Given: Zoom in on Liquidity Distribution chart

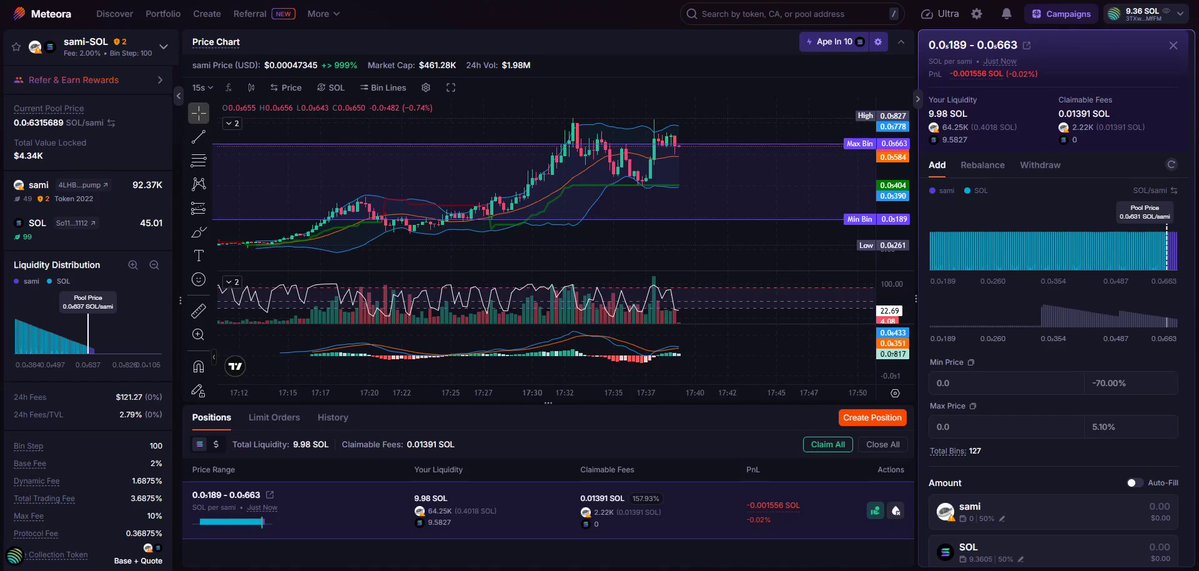Looking at the screenshot, I should point(133,265).
